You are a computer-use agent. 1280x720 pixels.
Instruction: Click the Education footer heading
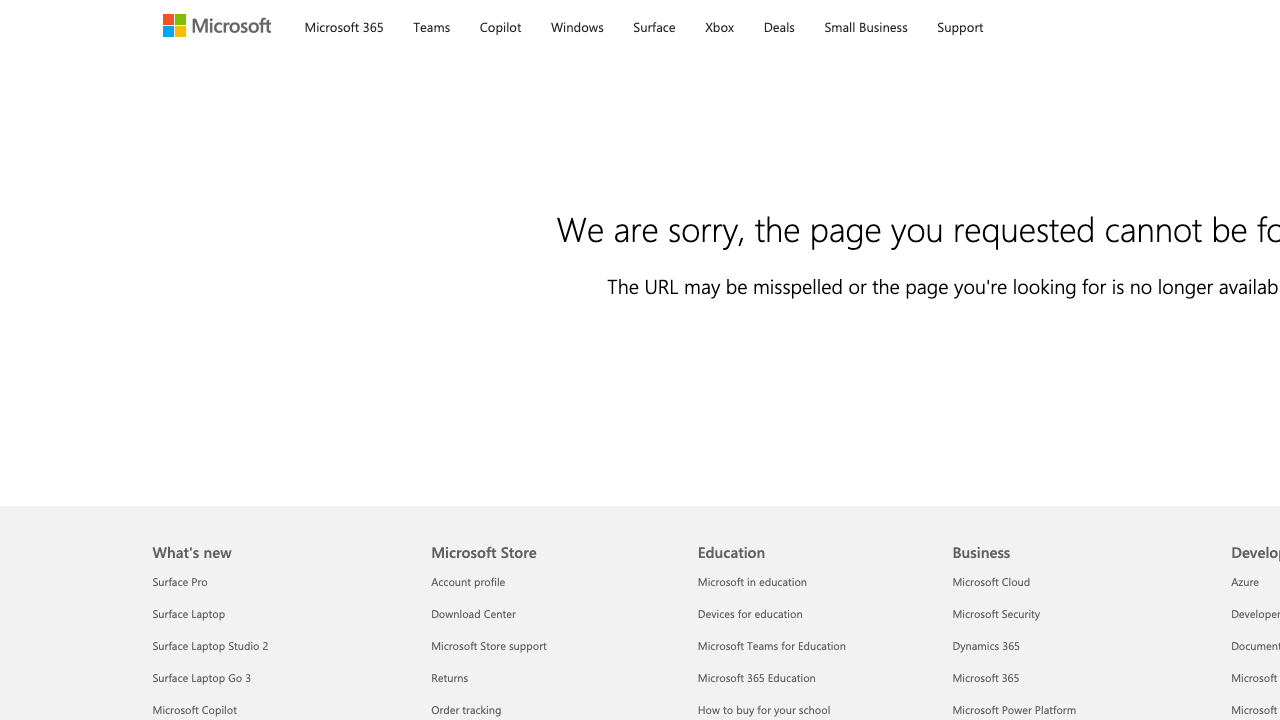pos(731,552)
